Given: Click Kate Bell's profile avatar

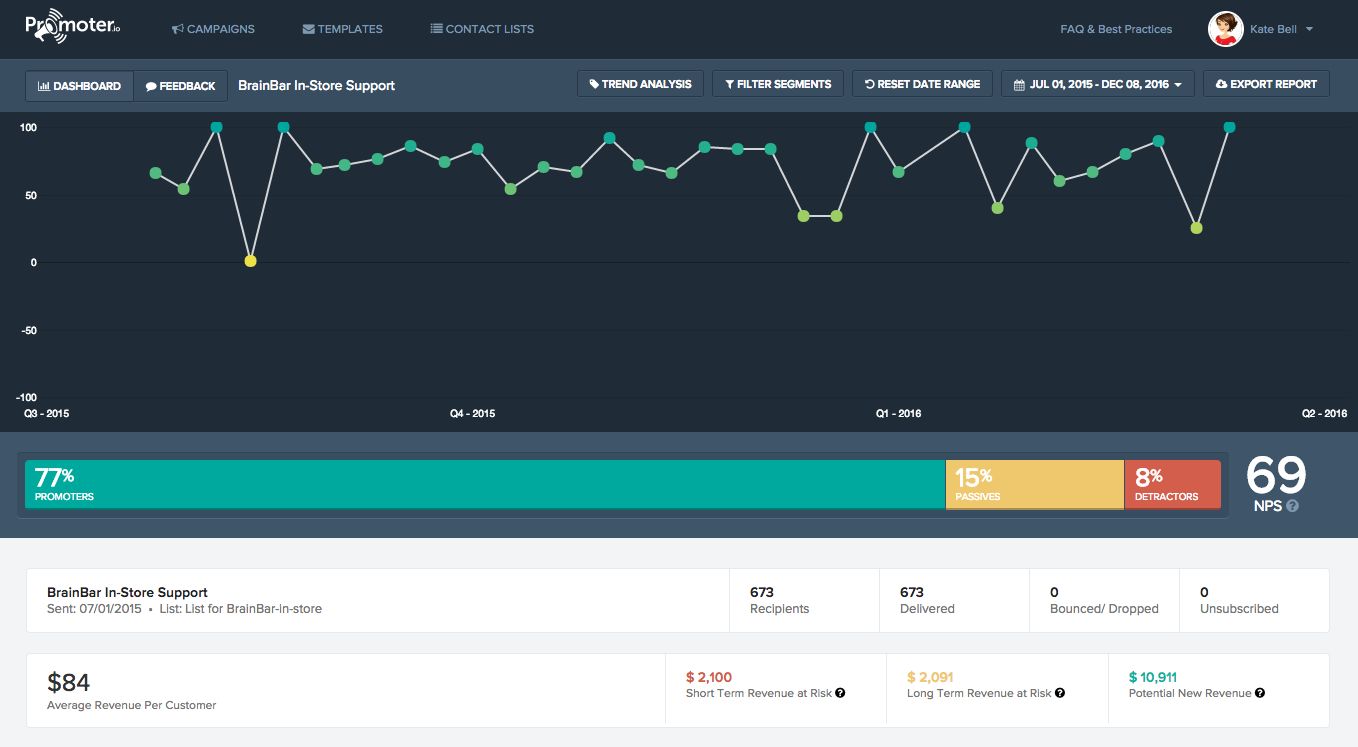Looking at the screenshot, I should click(1225, 29).
